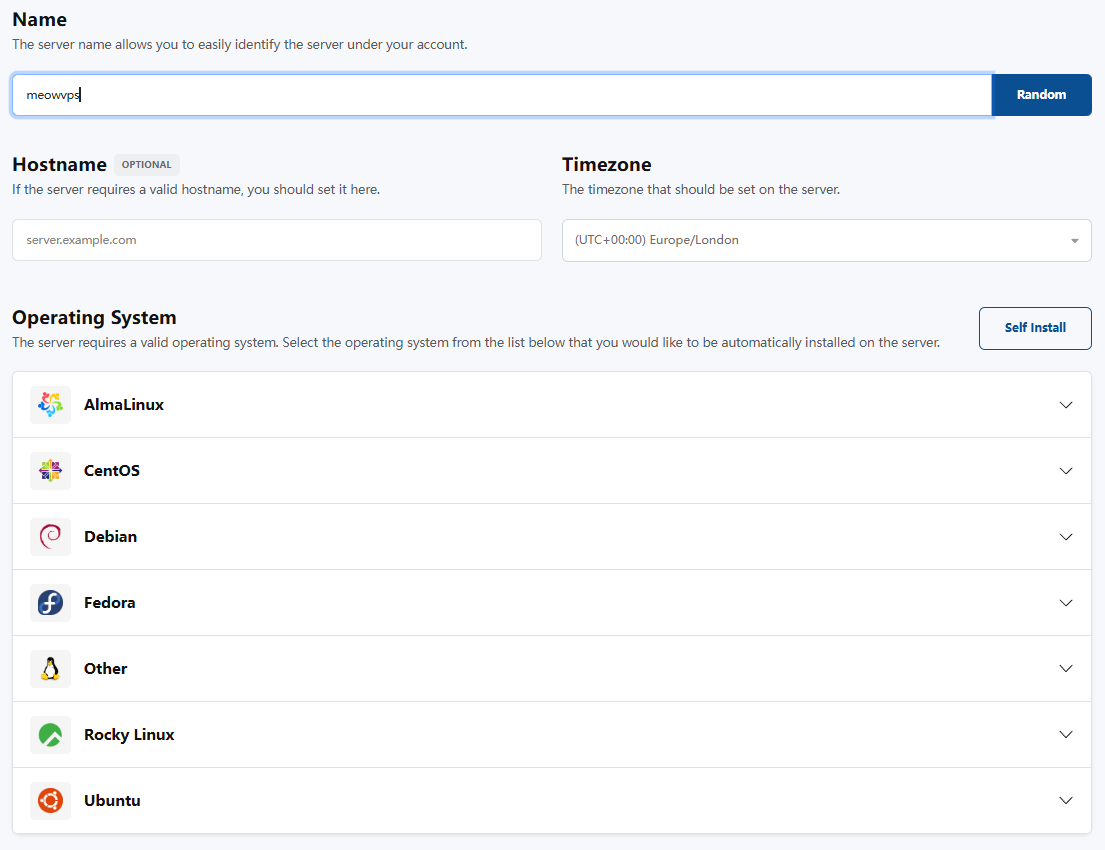The width and height of the screenshot is (1105, 850).
Task: Select the Other label
Action: (x=106, y=669)
